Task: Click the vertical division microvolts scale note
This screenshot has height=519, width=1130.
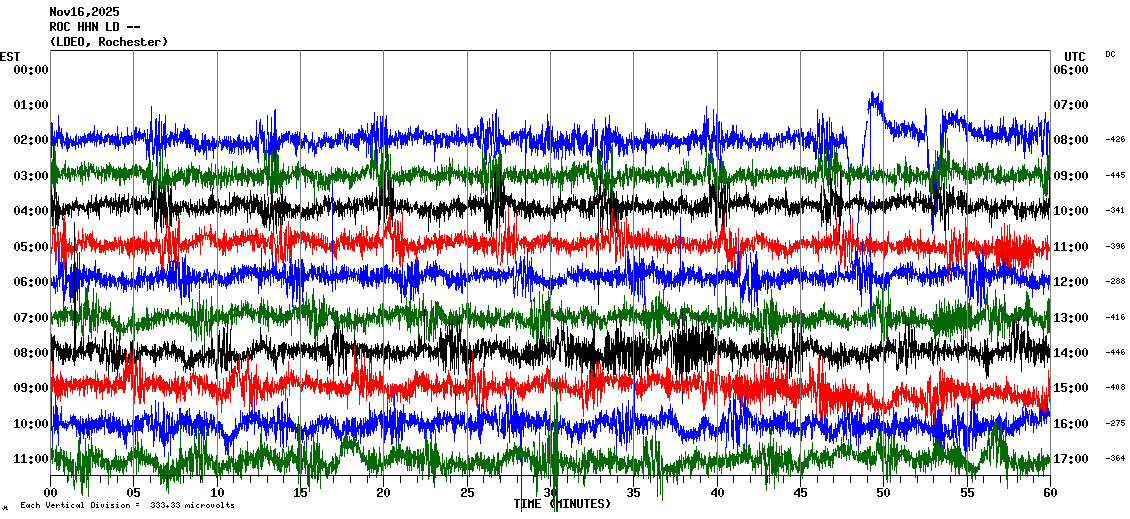Action: click(x=127, y=505)
